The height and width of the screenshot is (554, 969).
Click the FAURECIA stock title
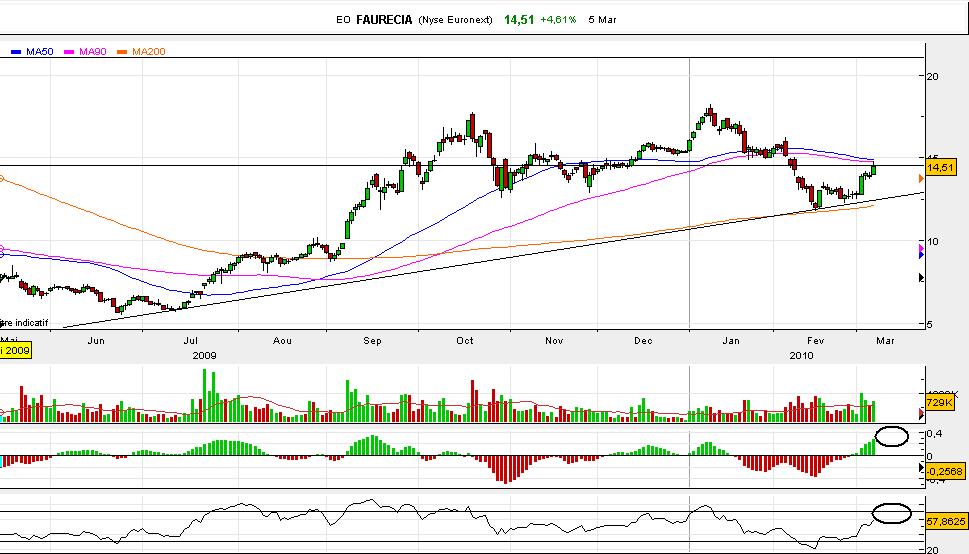click(x=384, y=20)
